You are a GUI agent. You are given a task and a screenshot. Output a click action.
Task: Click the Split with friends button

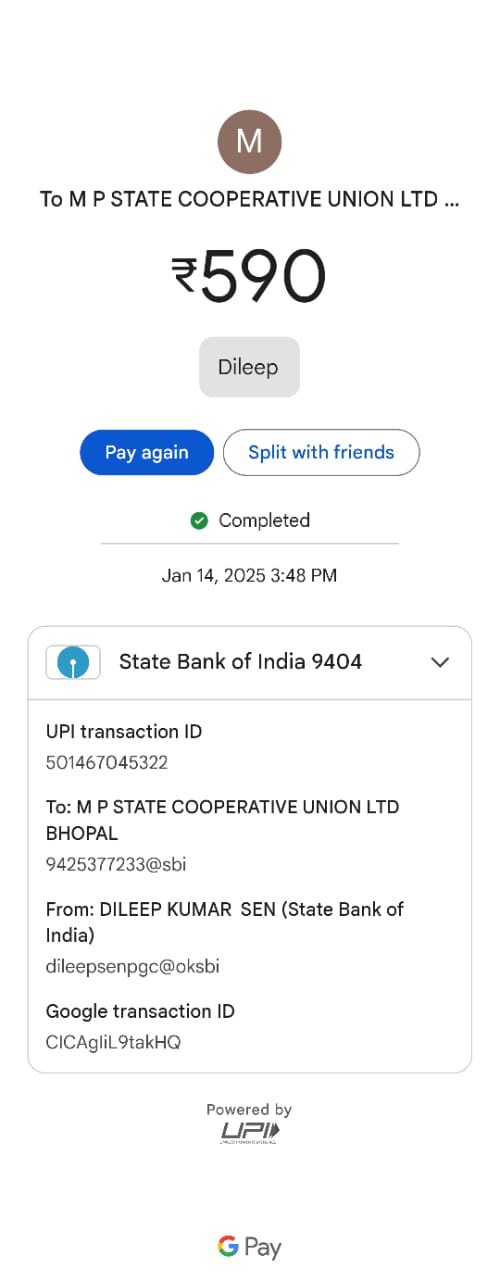click(x=321, y=452)
